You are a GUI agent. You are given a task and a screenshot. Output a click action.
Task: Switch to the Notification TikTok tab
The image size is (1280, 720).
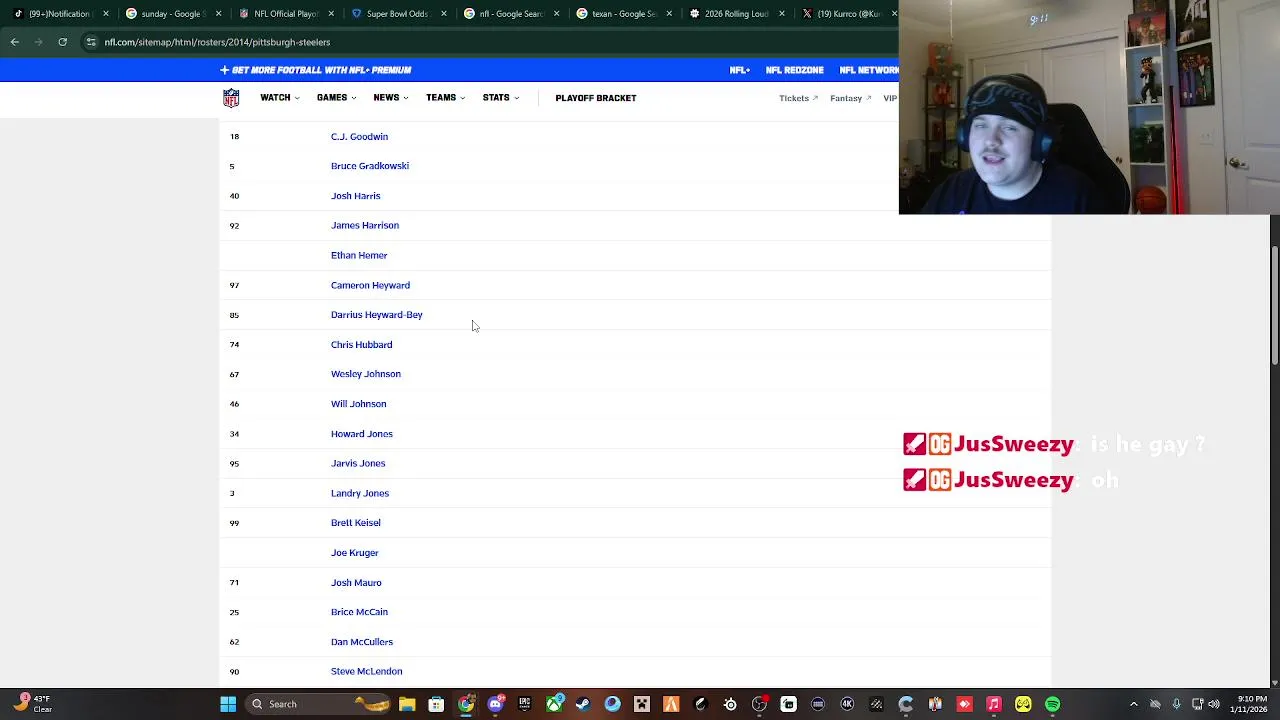point(58,14)
